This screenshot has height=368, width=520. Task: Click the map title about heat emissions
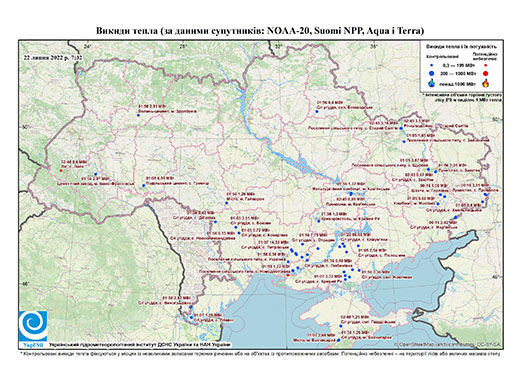click(260, 31)
